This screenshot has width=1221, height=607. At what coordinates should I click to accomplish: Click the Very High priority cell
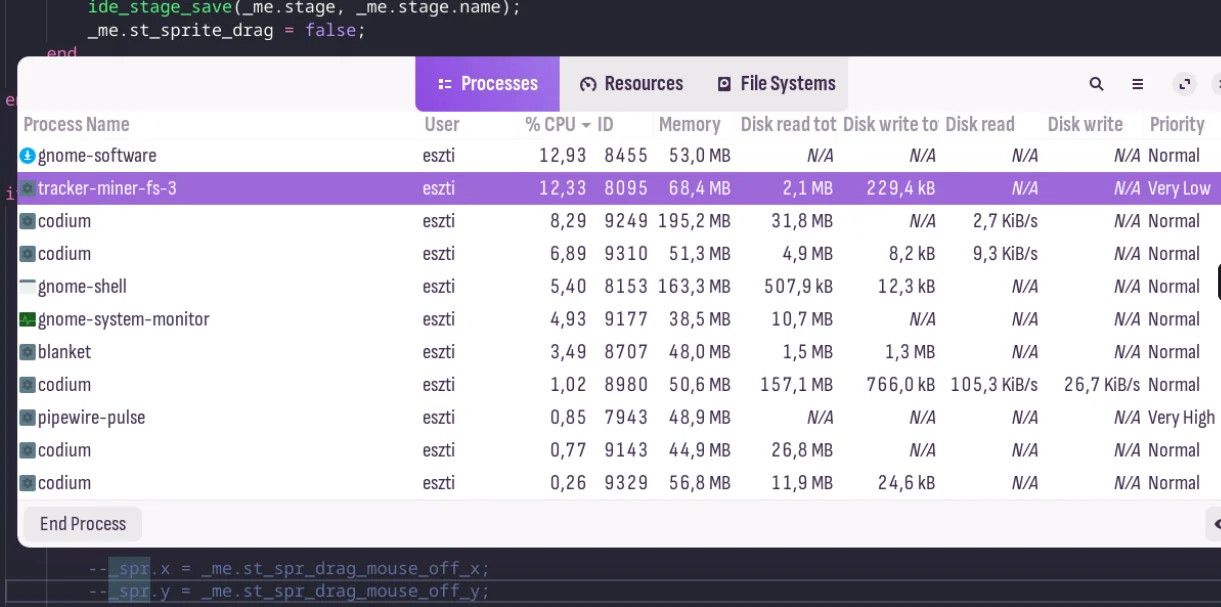click(1181, 418)
